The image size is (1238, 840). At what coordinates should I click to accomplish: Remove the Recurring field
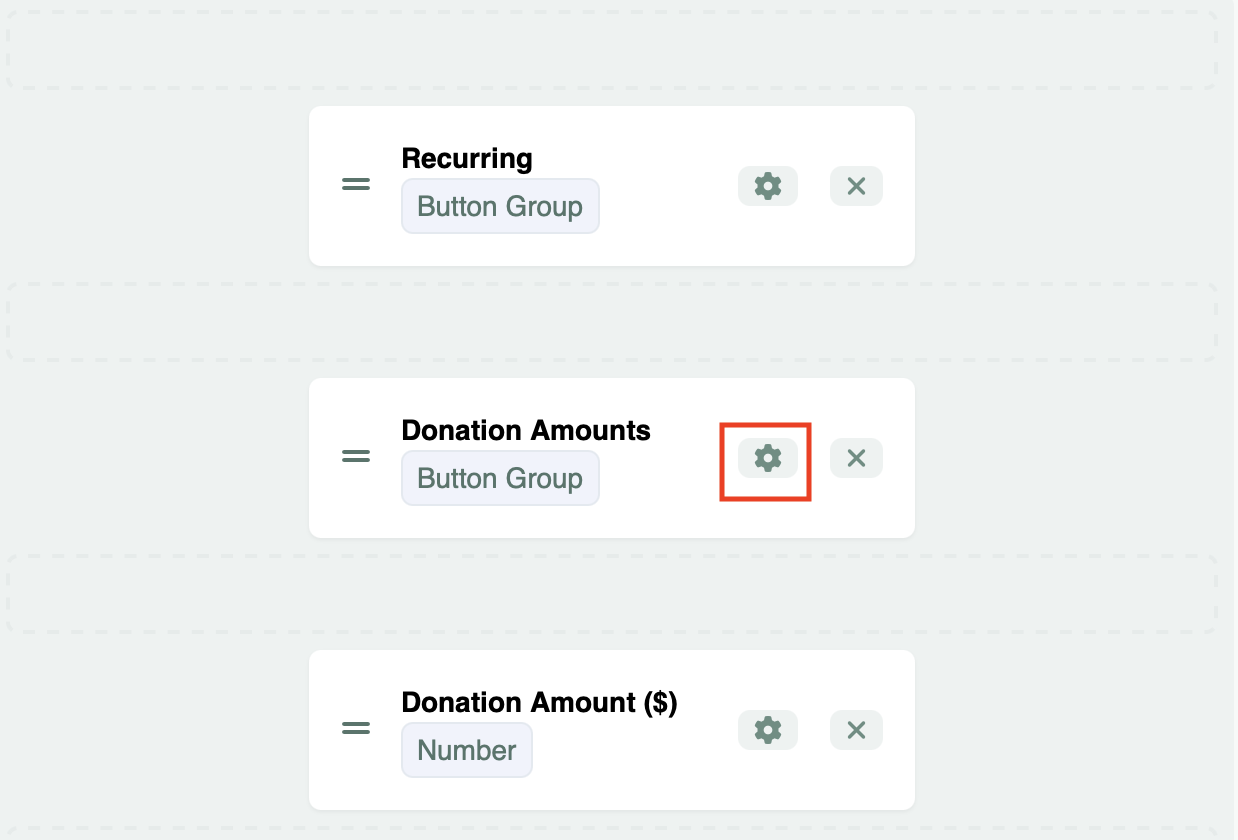(x=856, y=186)
